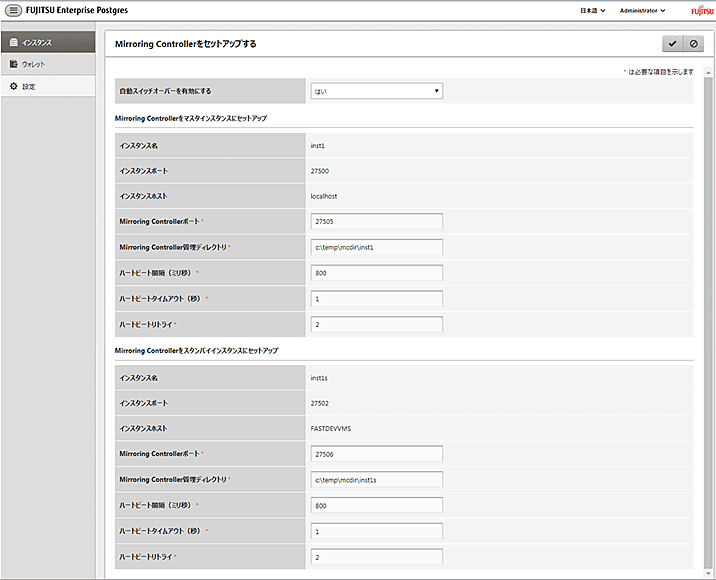716x580 pixels.
Task: Click the standby instance setup section heading
Action: click(196, 351)
